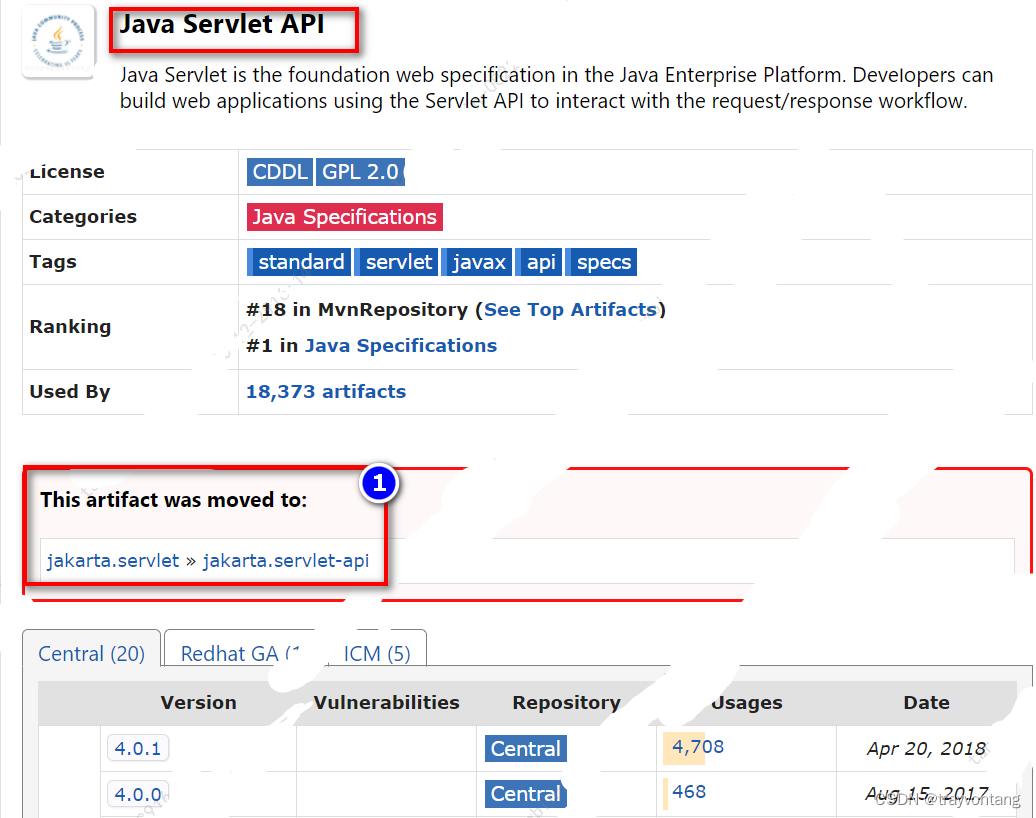Open the Java Specifications category badge

pyautogui.click(x=344, y=217)
